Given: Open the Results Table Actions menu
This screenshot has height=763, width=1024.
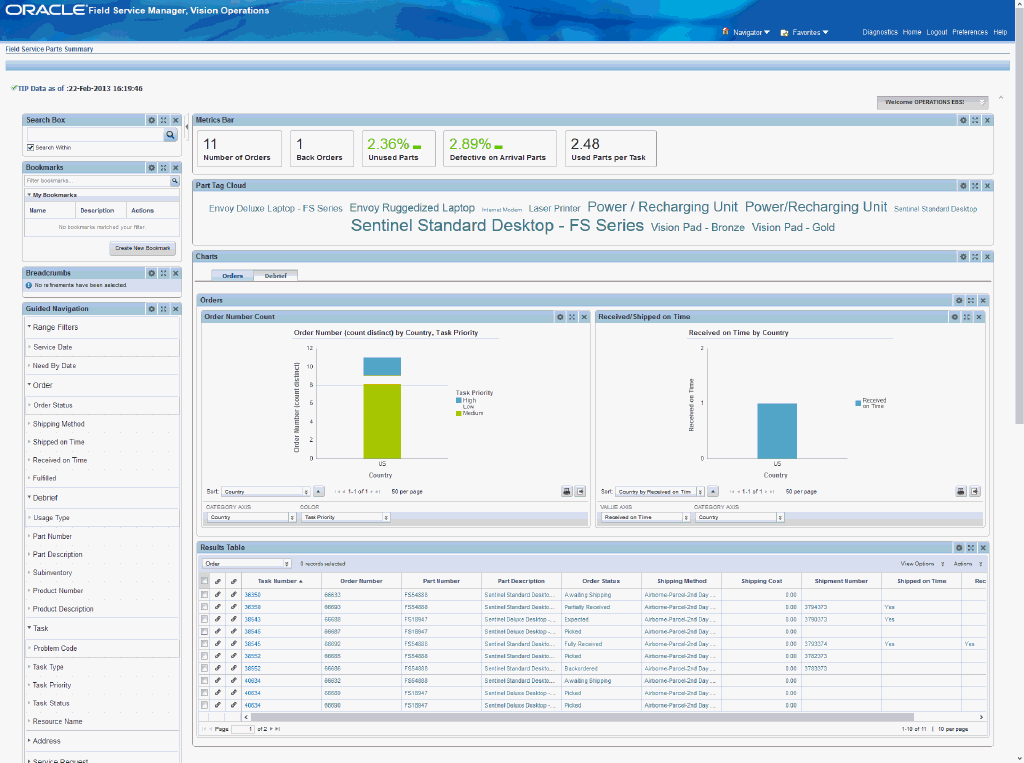Looking at the screenshot, I should tap(968, 564).
